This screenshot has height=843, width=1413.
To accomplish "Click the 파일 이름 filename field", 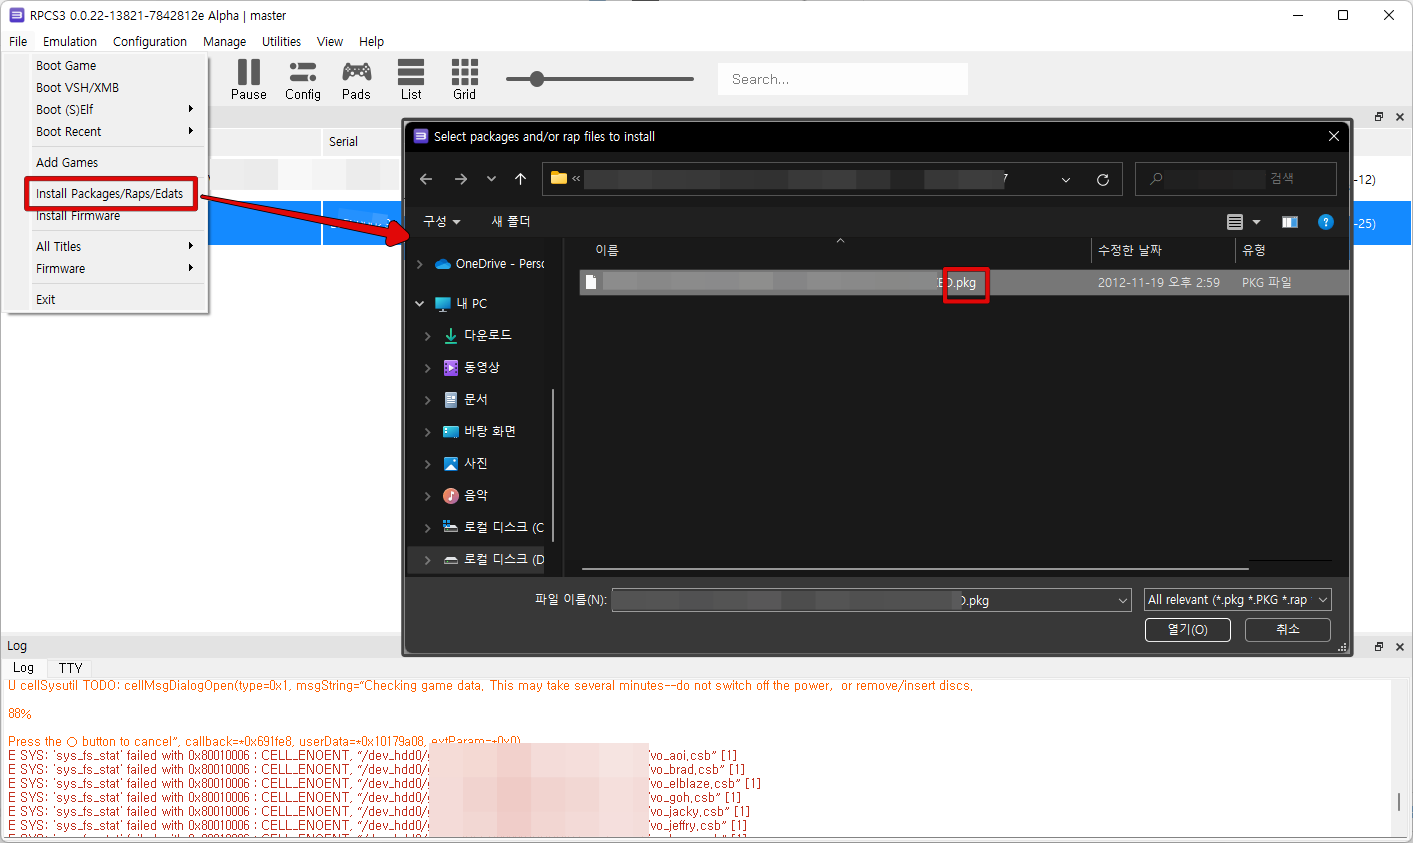I will pyautogui.click(x=871, y=600).
